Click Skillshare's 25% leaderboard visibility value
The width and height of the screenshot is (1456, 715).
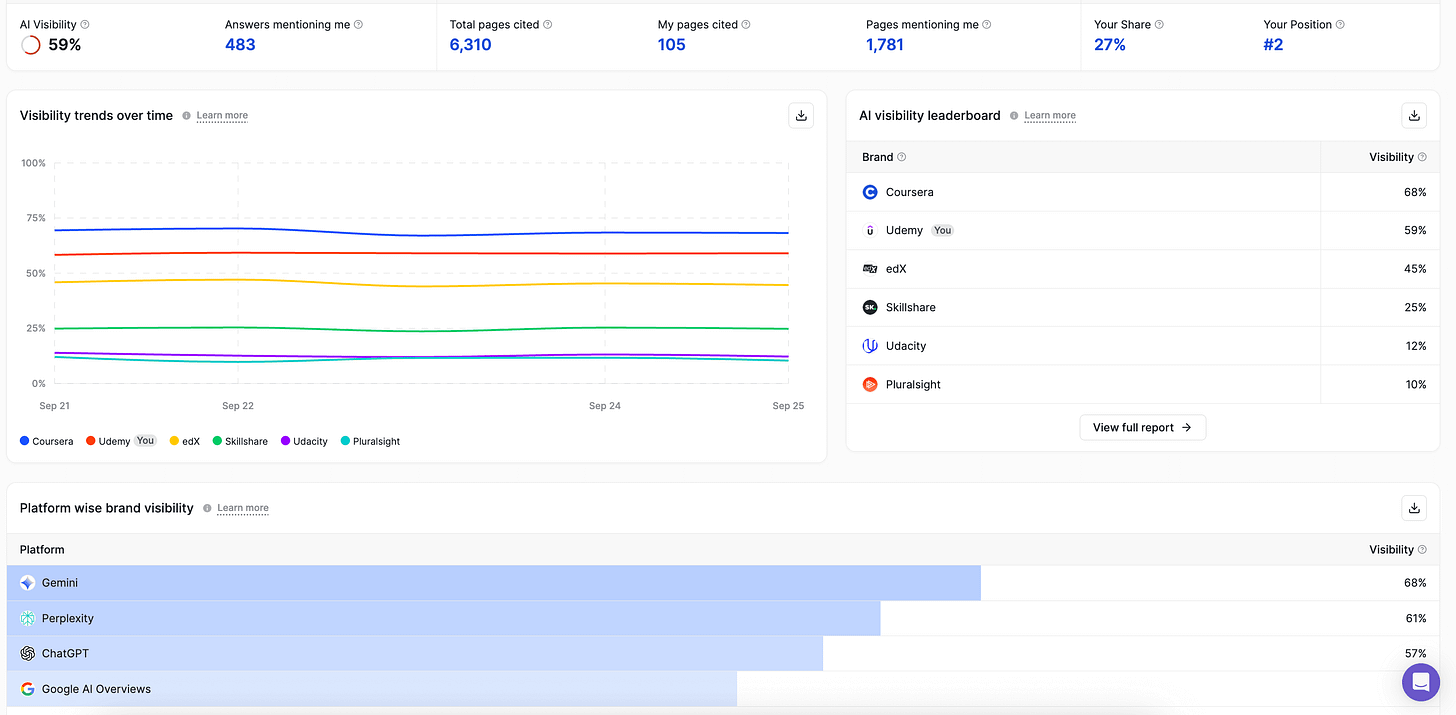[x=1415, y=307]
